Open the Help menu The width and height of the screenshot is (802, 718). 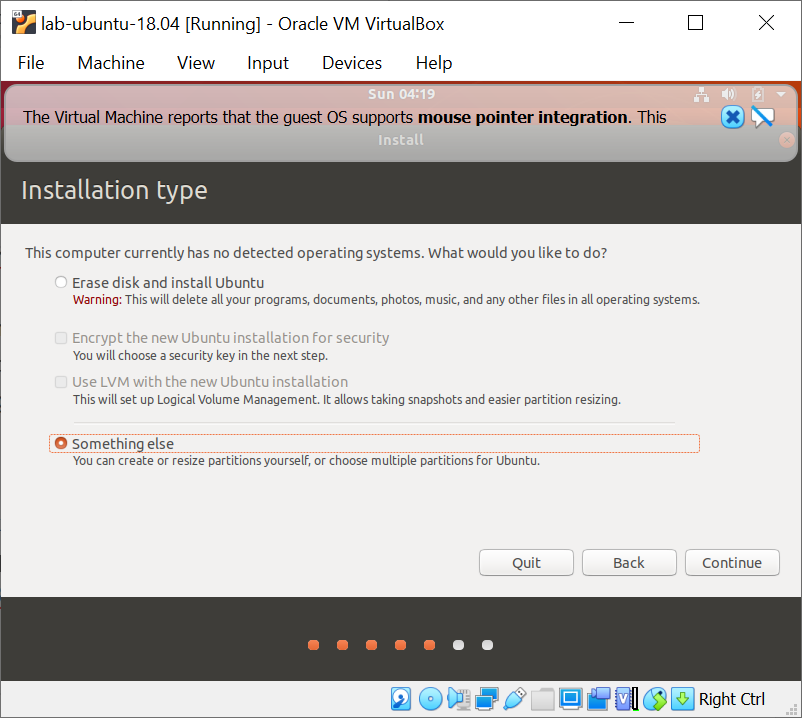click(x=434, y=63)
